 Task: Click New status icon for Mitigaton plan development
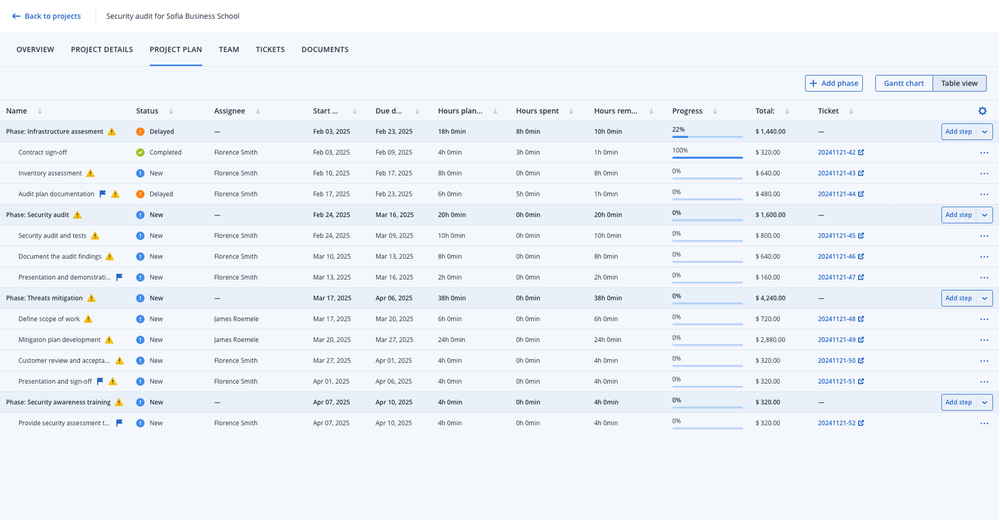tap(140, 339)
